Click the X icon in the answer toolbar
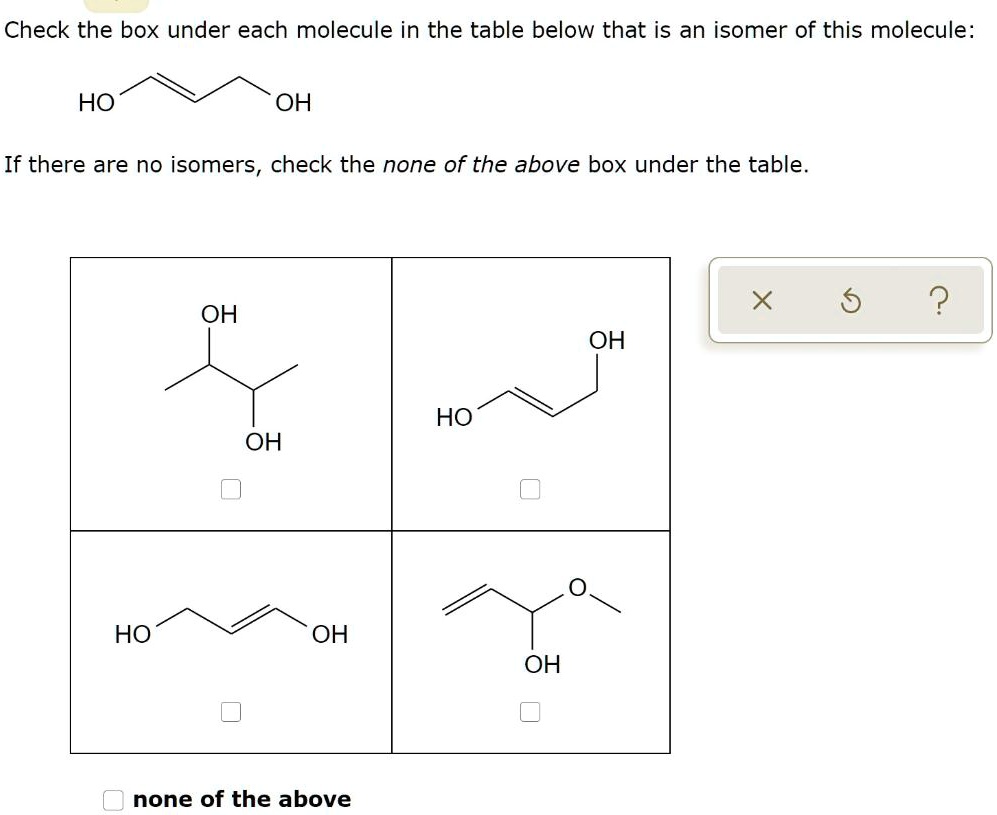Screen dimensions: 997x815 762,300
